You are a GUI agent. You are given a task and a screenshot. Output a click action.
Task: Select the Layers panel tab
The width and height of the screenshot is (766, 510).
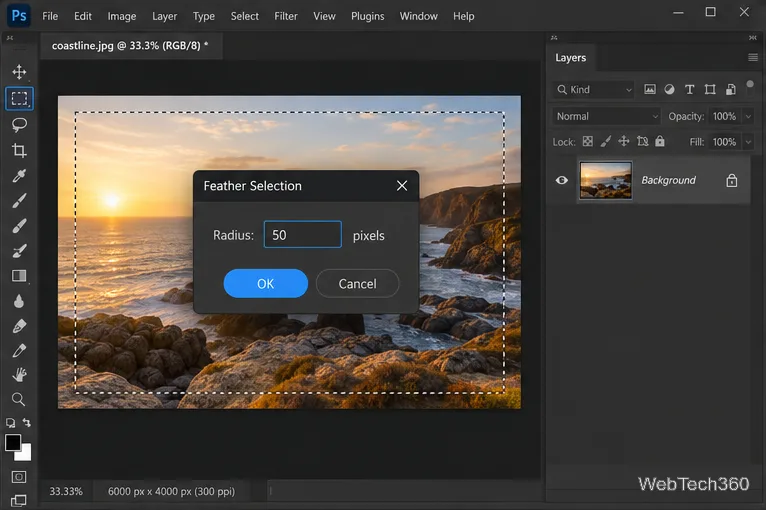(570, 58)
